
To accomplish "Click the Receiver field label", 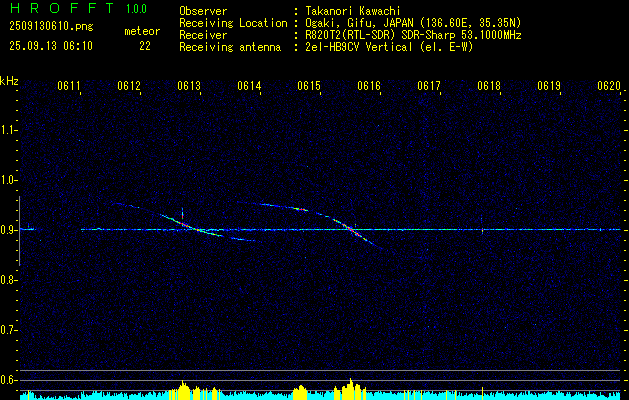I will (203, 35).
